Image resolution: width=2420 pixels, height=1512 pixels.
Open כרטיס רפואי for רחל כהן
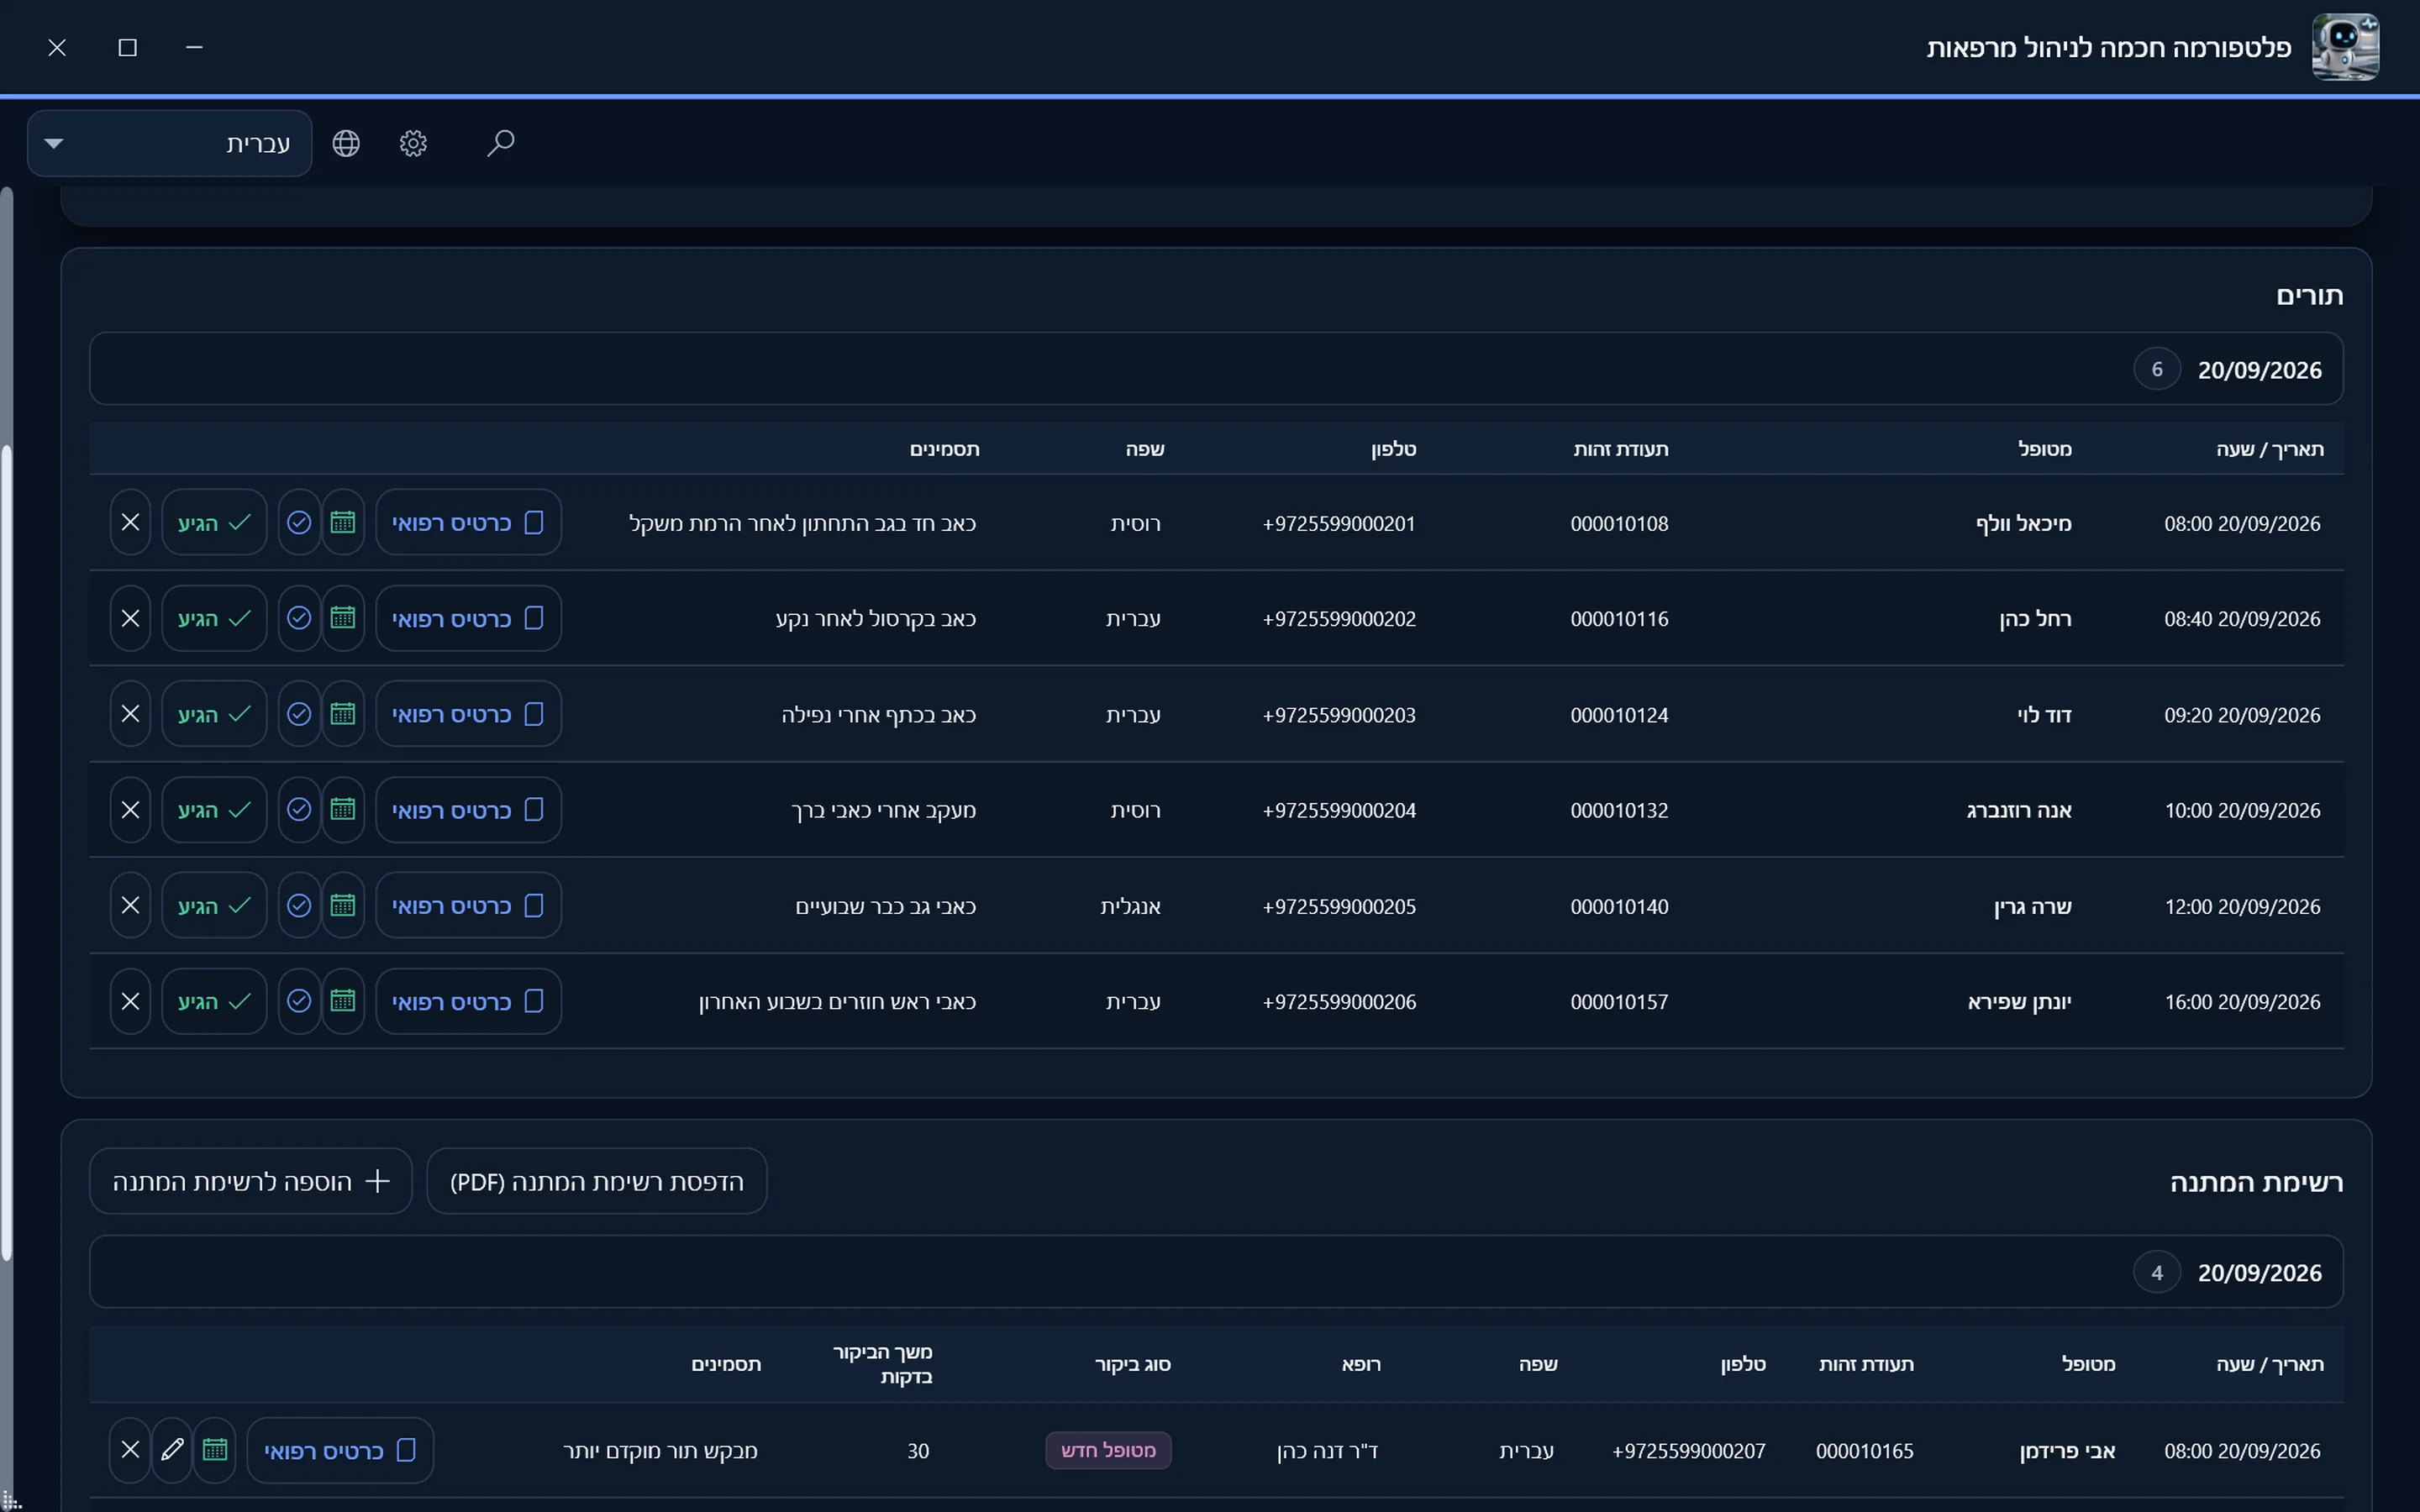(468, 618)
